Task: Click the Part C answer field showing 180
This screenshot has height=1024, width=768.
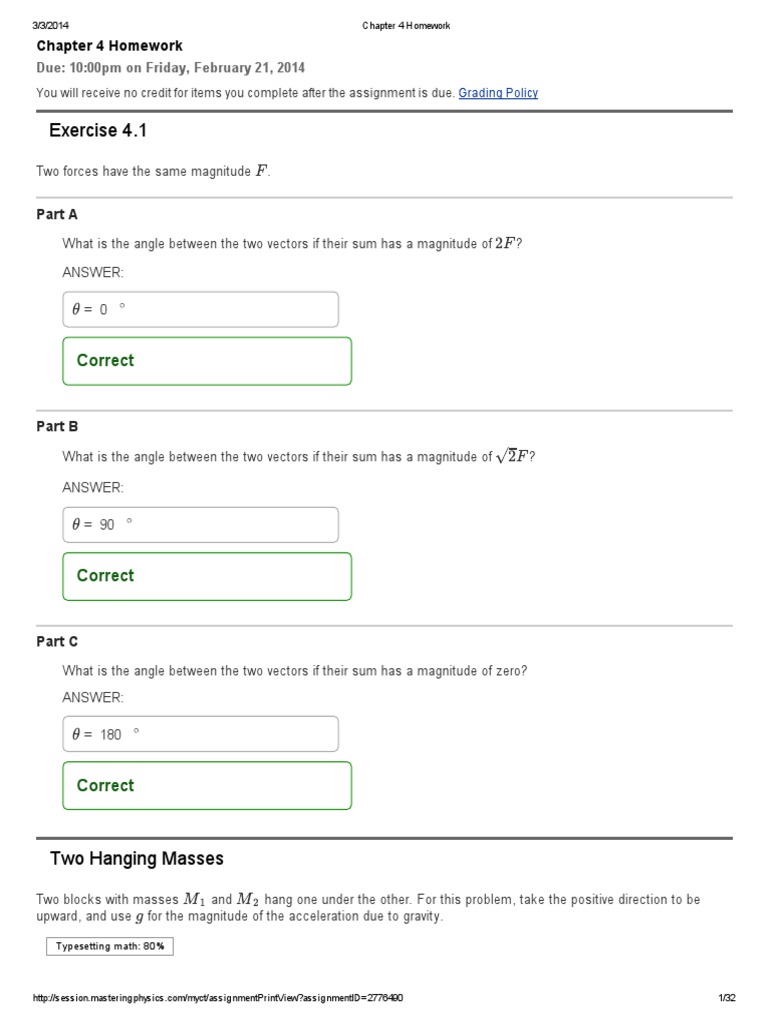Action: 200,734
